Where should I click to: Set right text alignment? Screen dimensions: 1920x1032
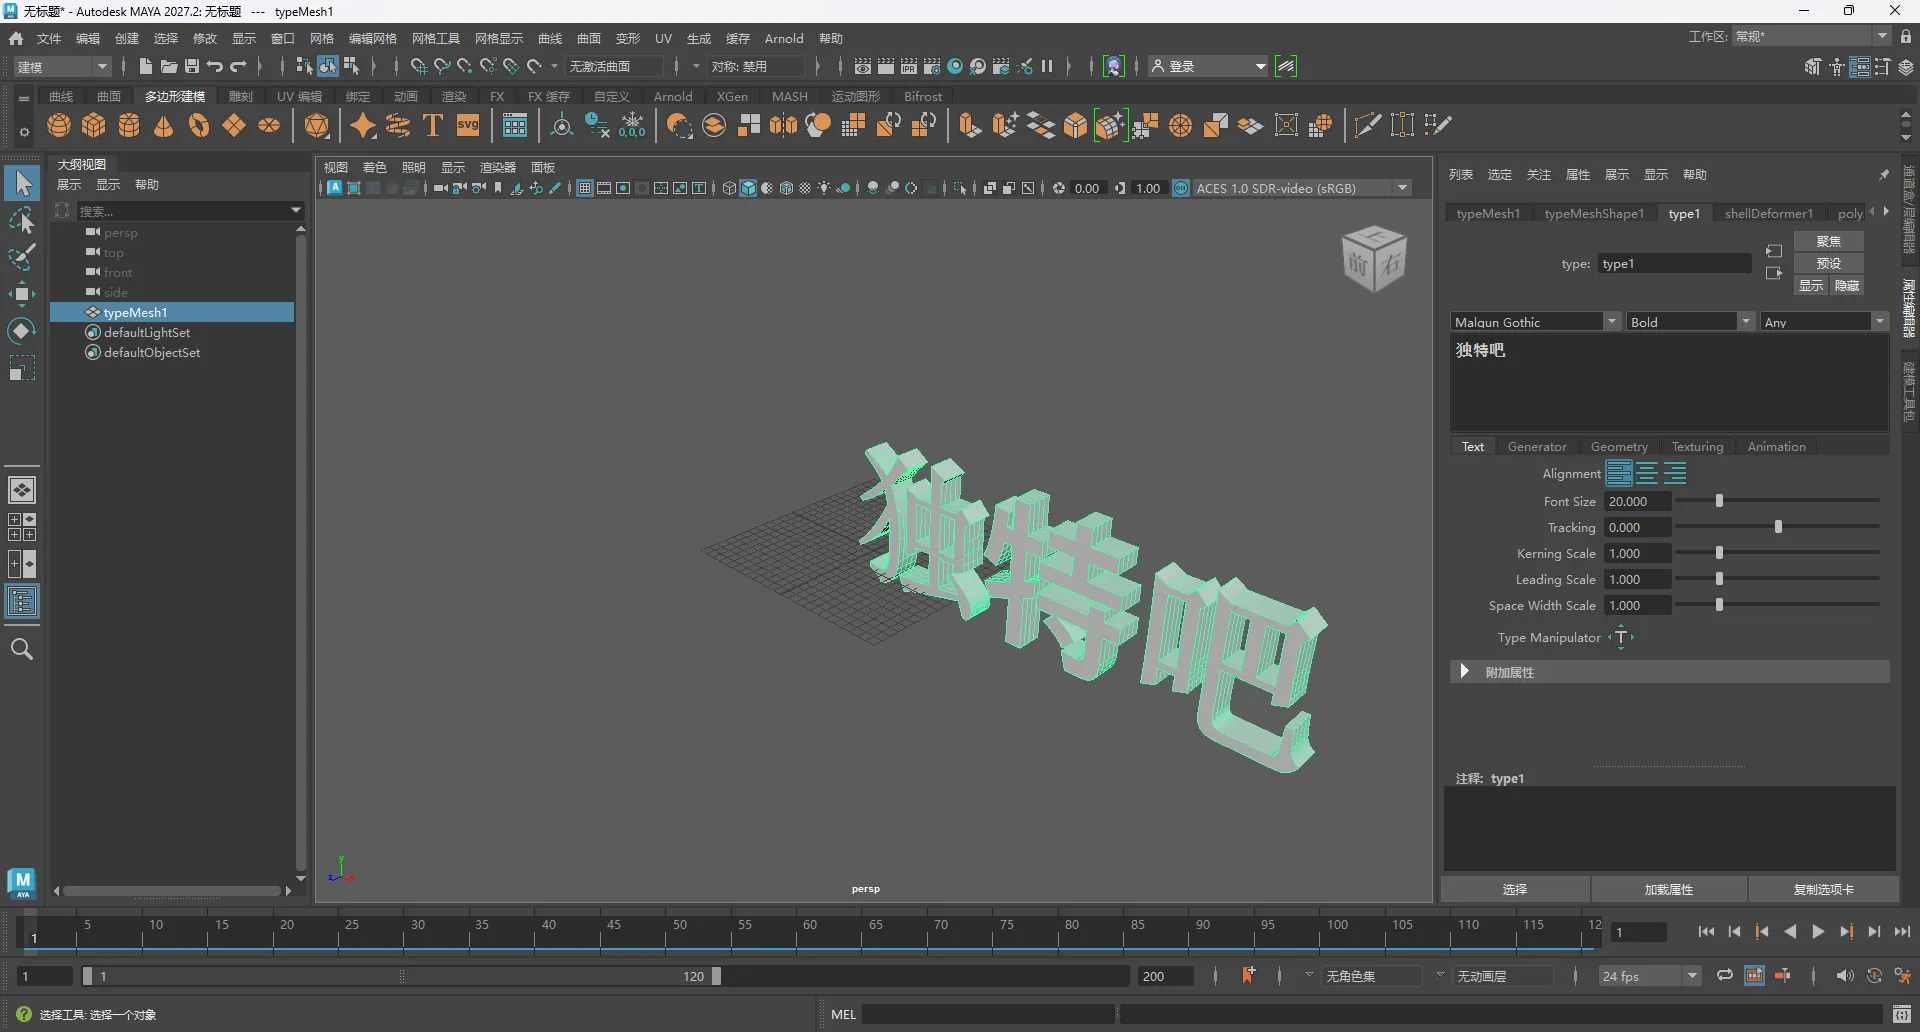[1675, 473]
